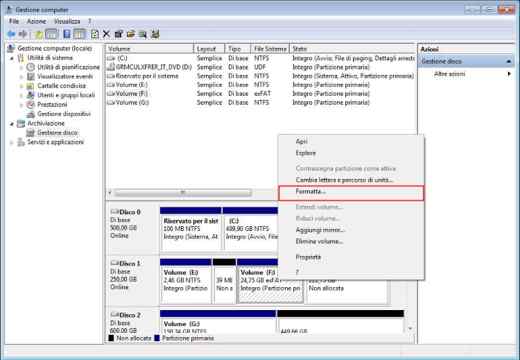Screen dimensions: 520x360
Task: Click the Forward arrow toolbar icon
Action: [x=23, y=34]
